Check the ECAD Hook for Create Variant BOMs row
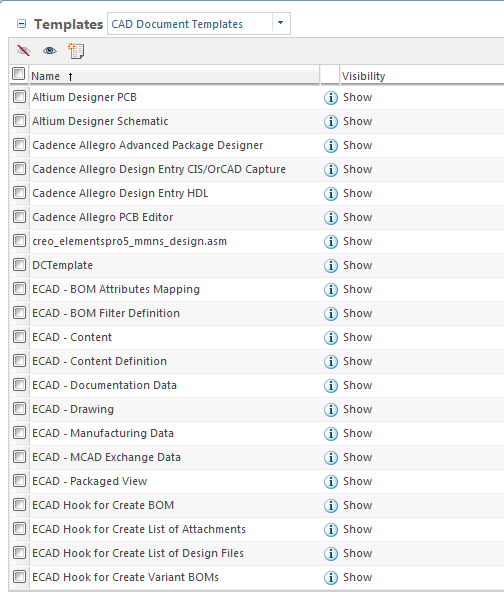Viewport: 504px width, 592px height. (x=19, y=577)
